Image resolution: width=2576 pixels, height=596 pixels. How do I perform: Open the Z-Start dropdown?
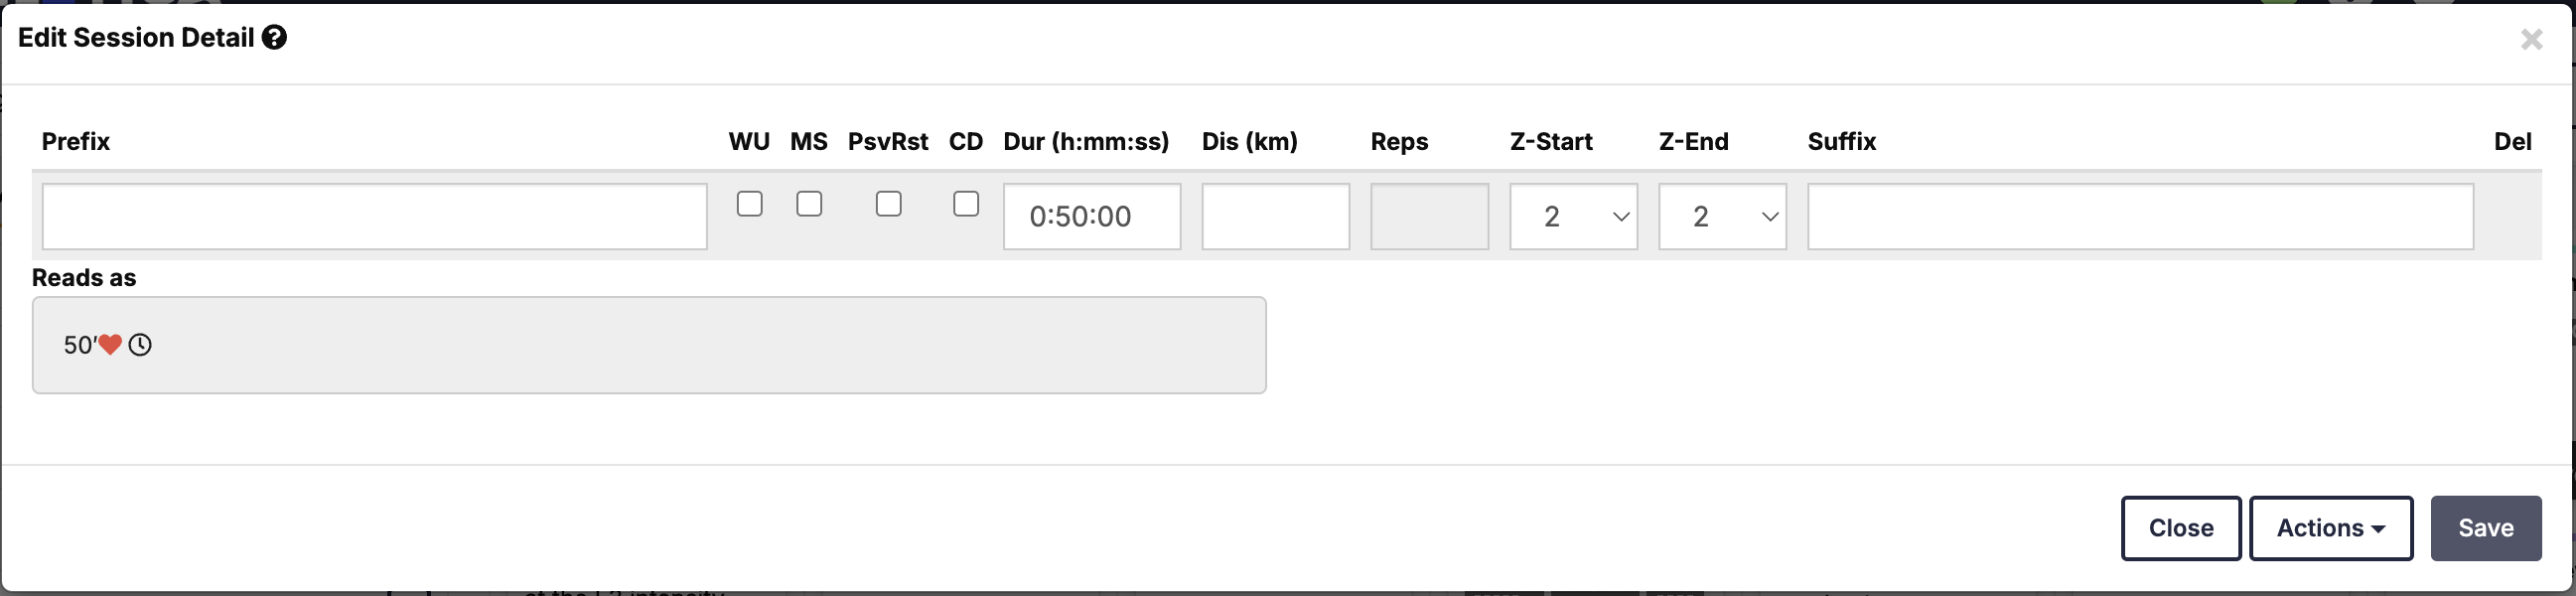pyautogui.click(x=1573, y=216)
